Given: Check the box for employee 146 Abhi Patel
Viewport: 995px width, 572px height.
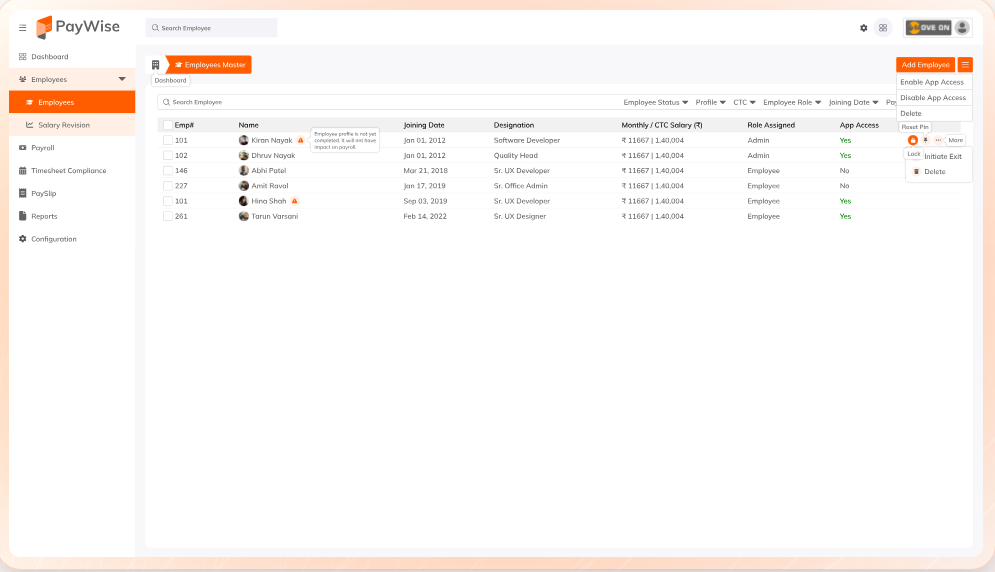Looking at the screenshot, I should (168, 171).
